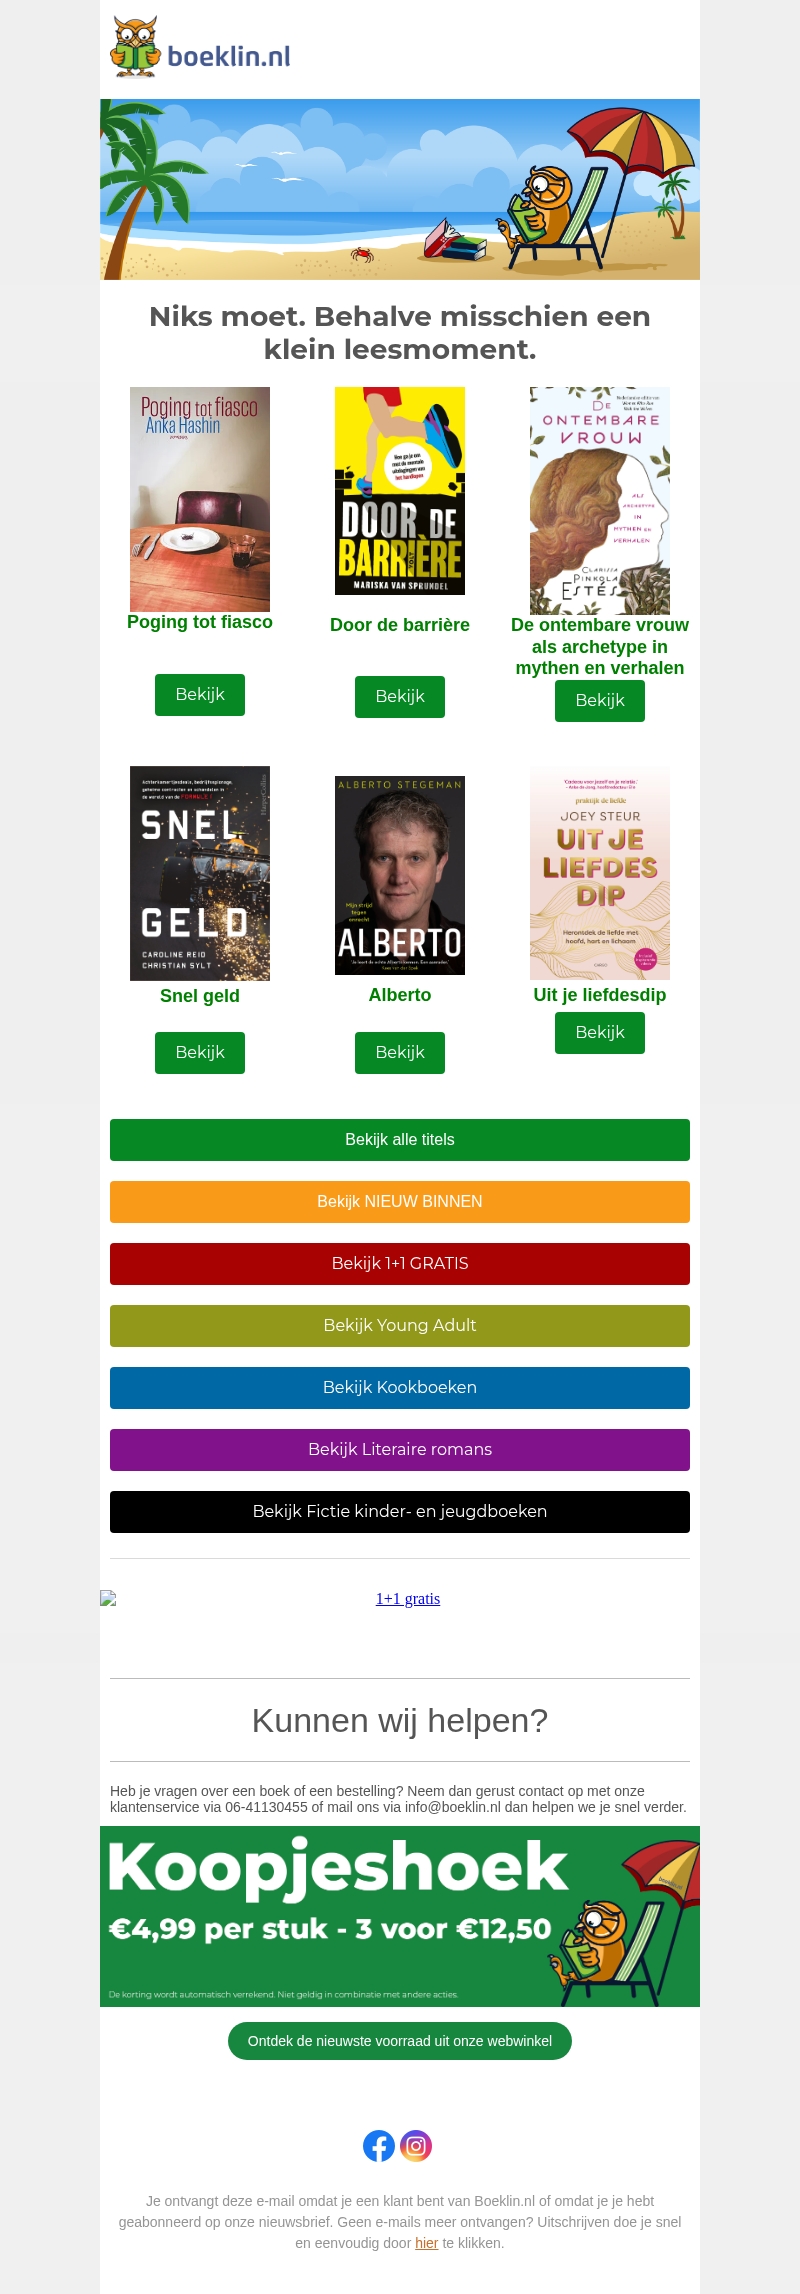Open the Instagram icon link
The width and height of the screenshot is (800, 2294).
(x=416, y=2145)
